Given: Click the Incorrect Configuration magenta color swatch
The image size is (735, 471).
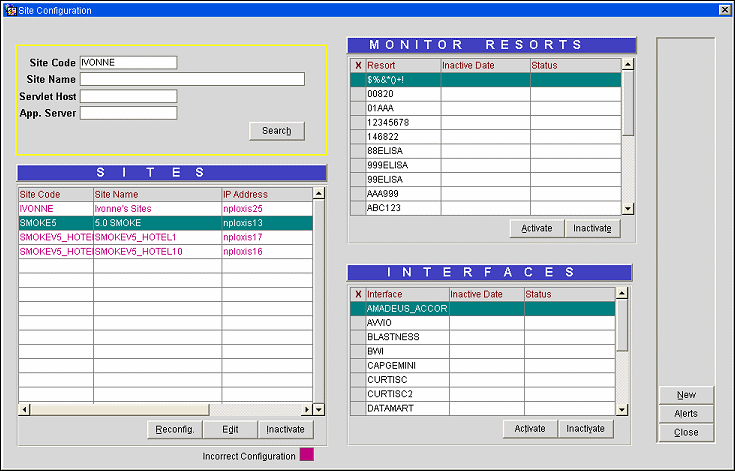Looking at the screenshot, I should [x=307, y=455].
